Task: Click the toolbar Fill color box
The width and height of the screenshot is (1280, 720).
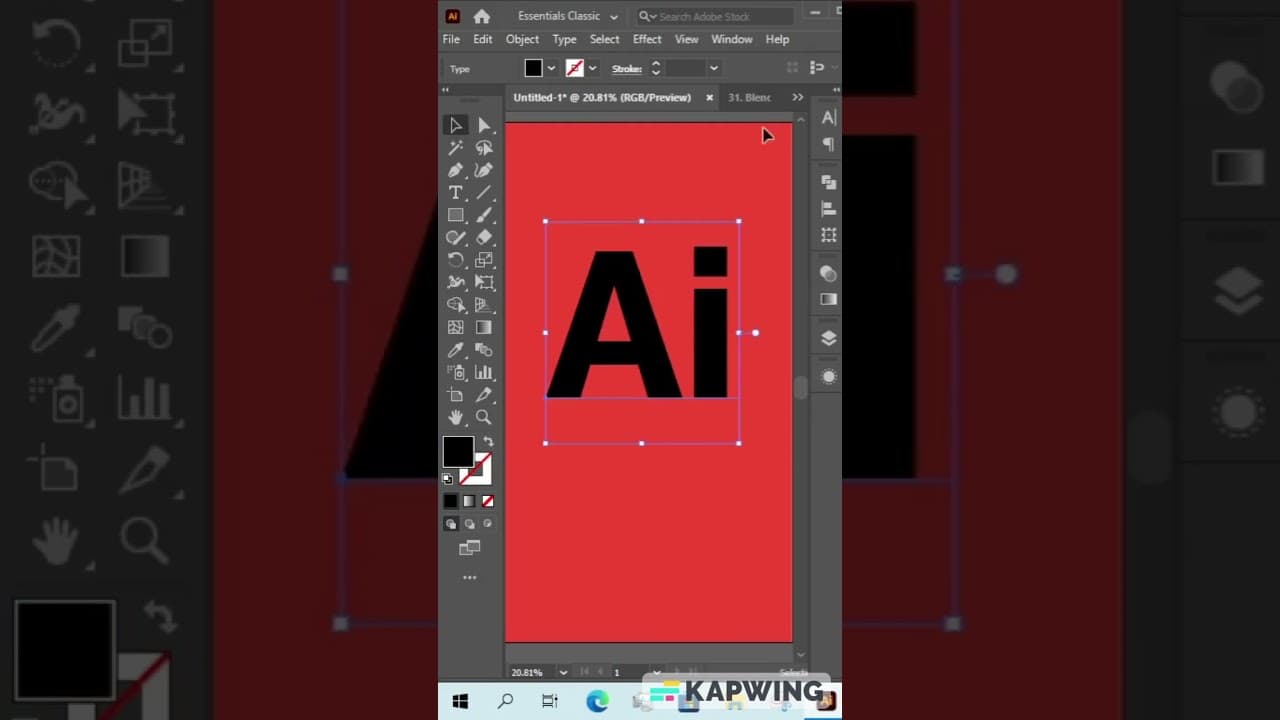Action: point(458,452)
